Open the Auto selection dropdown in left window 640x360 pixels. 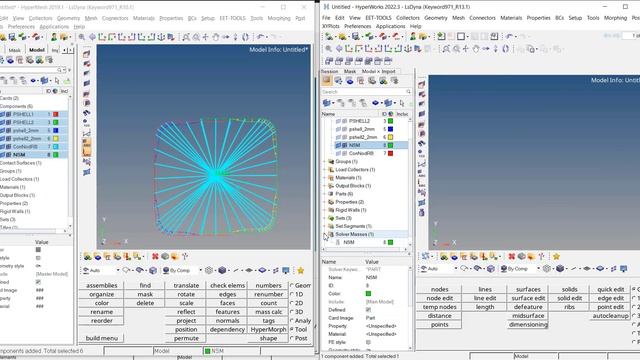click(x=118, y=270)
